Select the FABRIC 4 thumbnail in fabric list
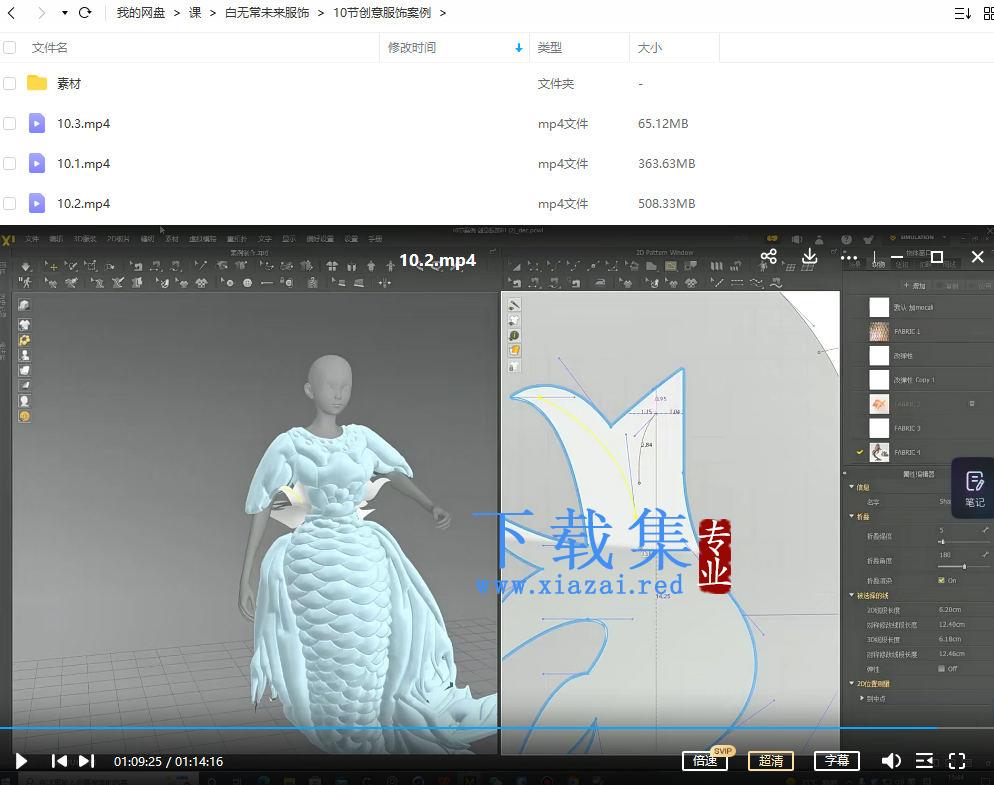Viewport: 994px width, 785px height. pos(879,453)
